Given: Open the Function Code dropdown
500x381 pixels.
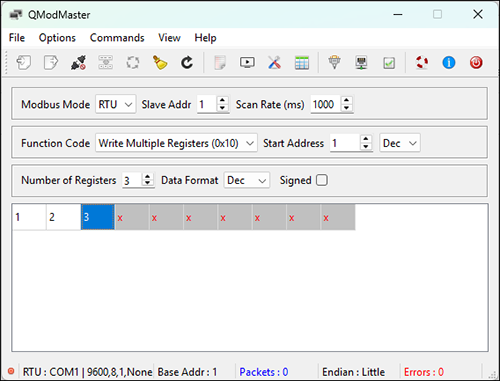Looking at the screenshot, I should click(x=176, y=143).
